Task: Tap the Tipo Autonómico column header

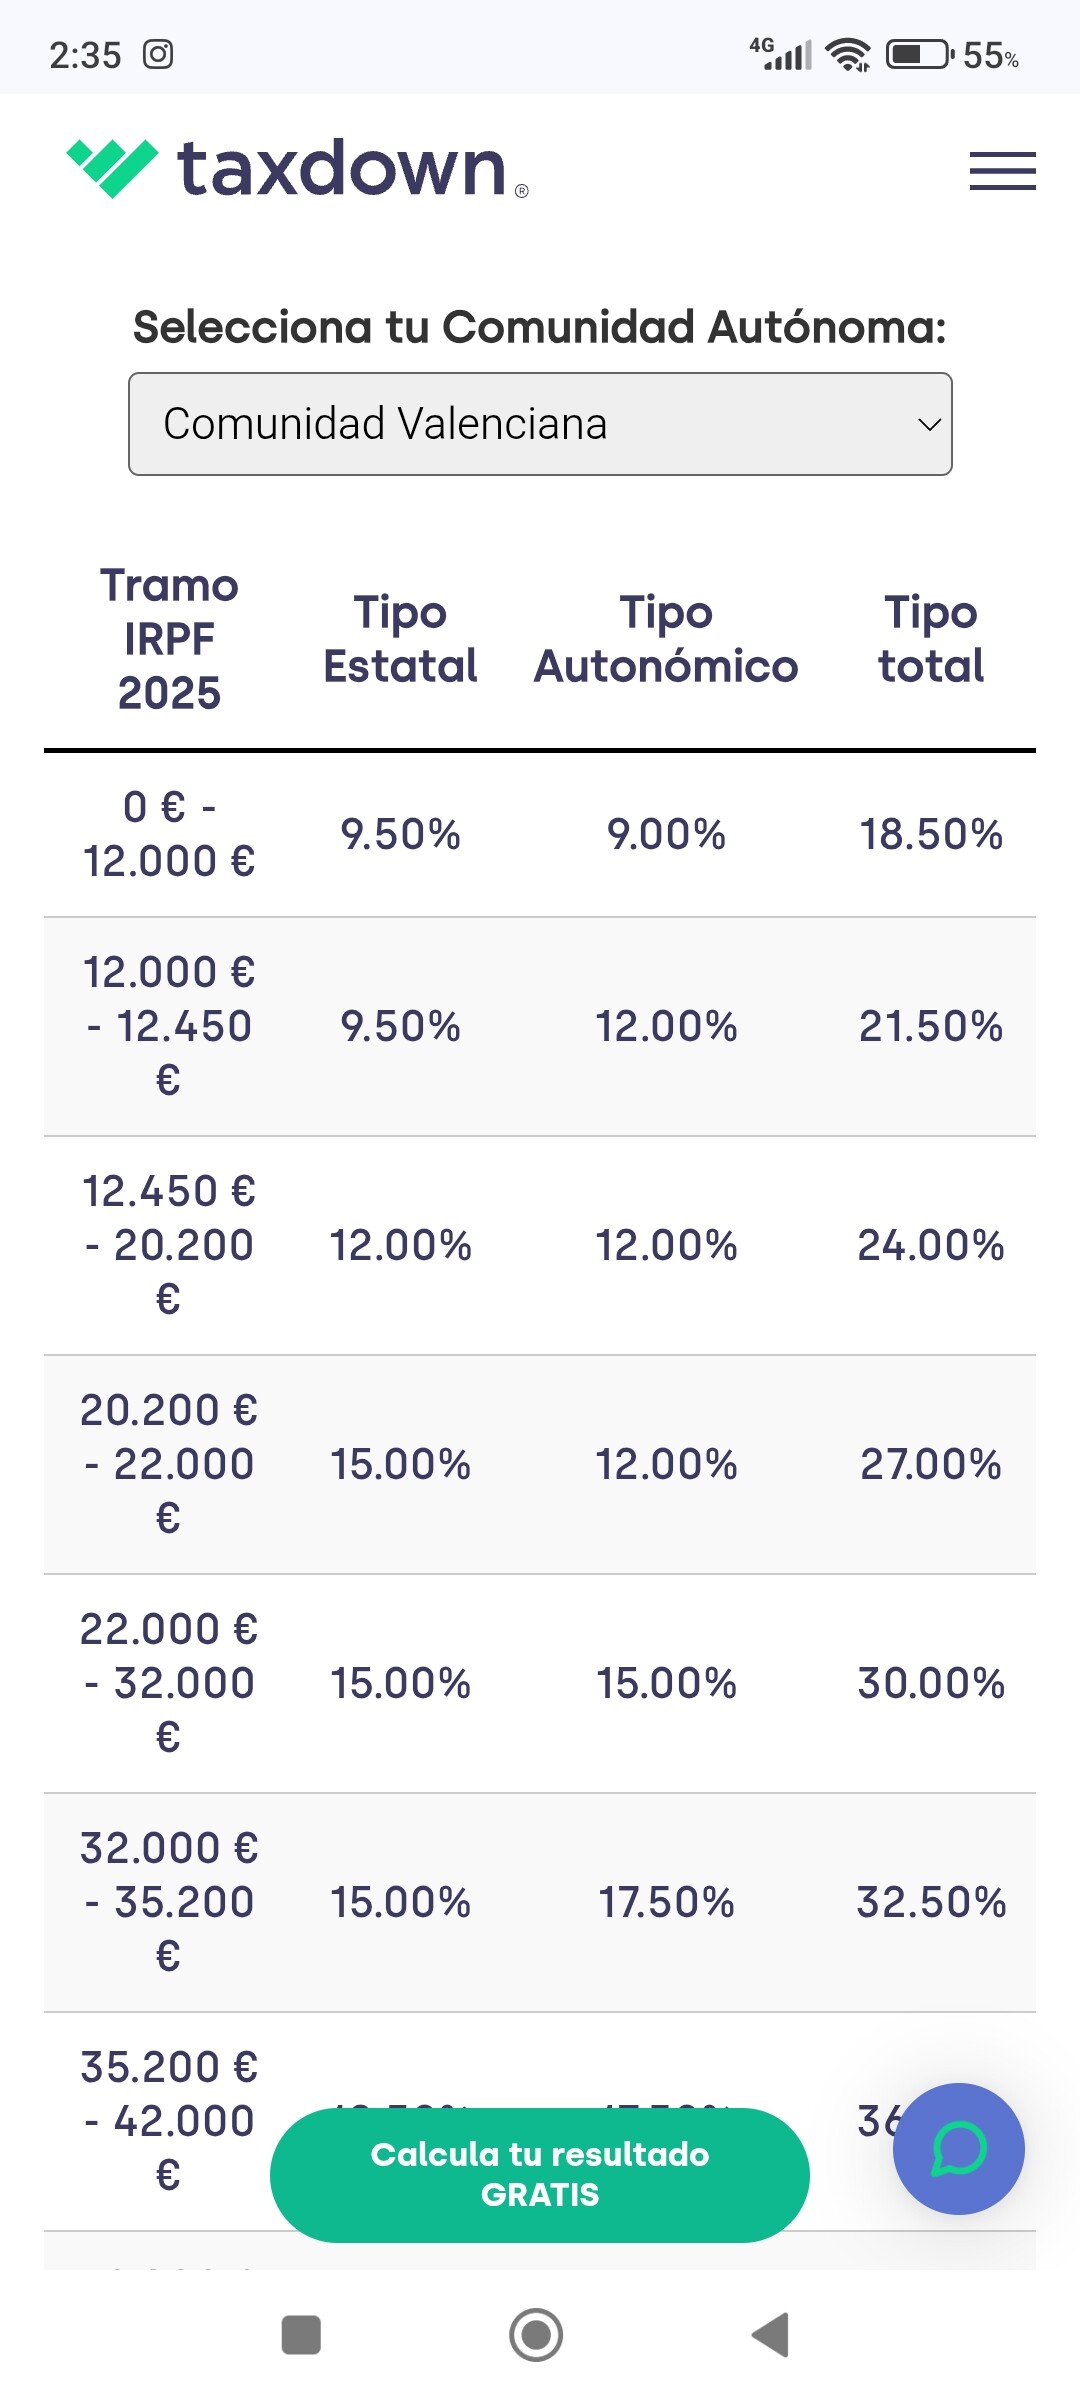Action: click(666, 639)
